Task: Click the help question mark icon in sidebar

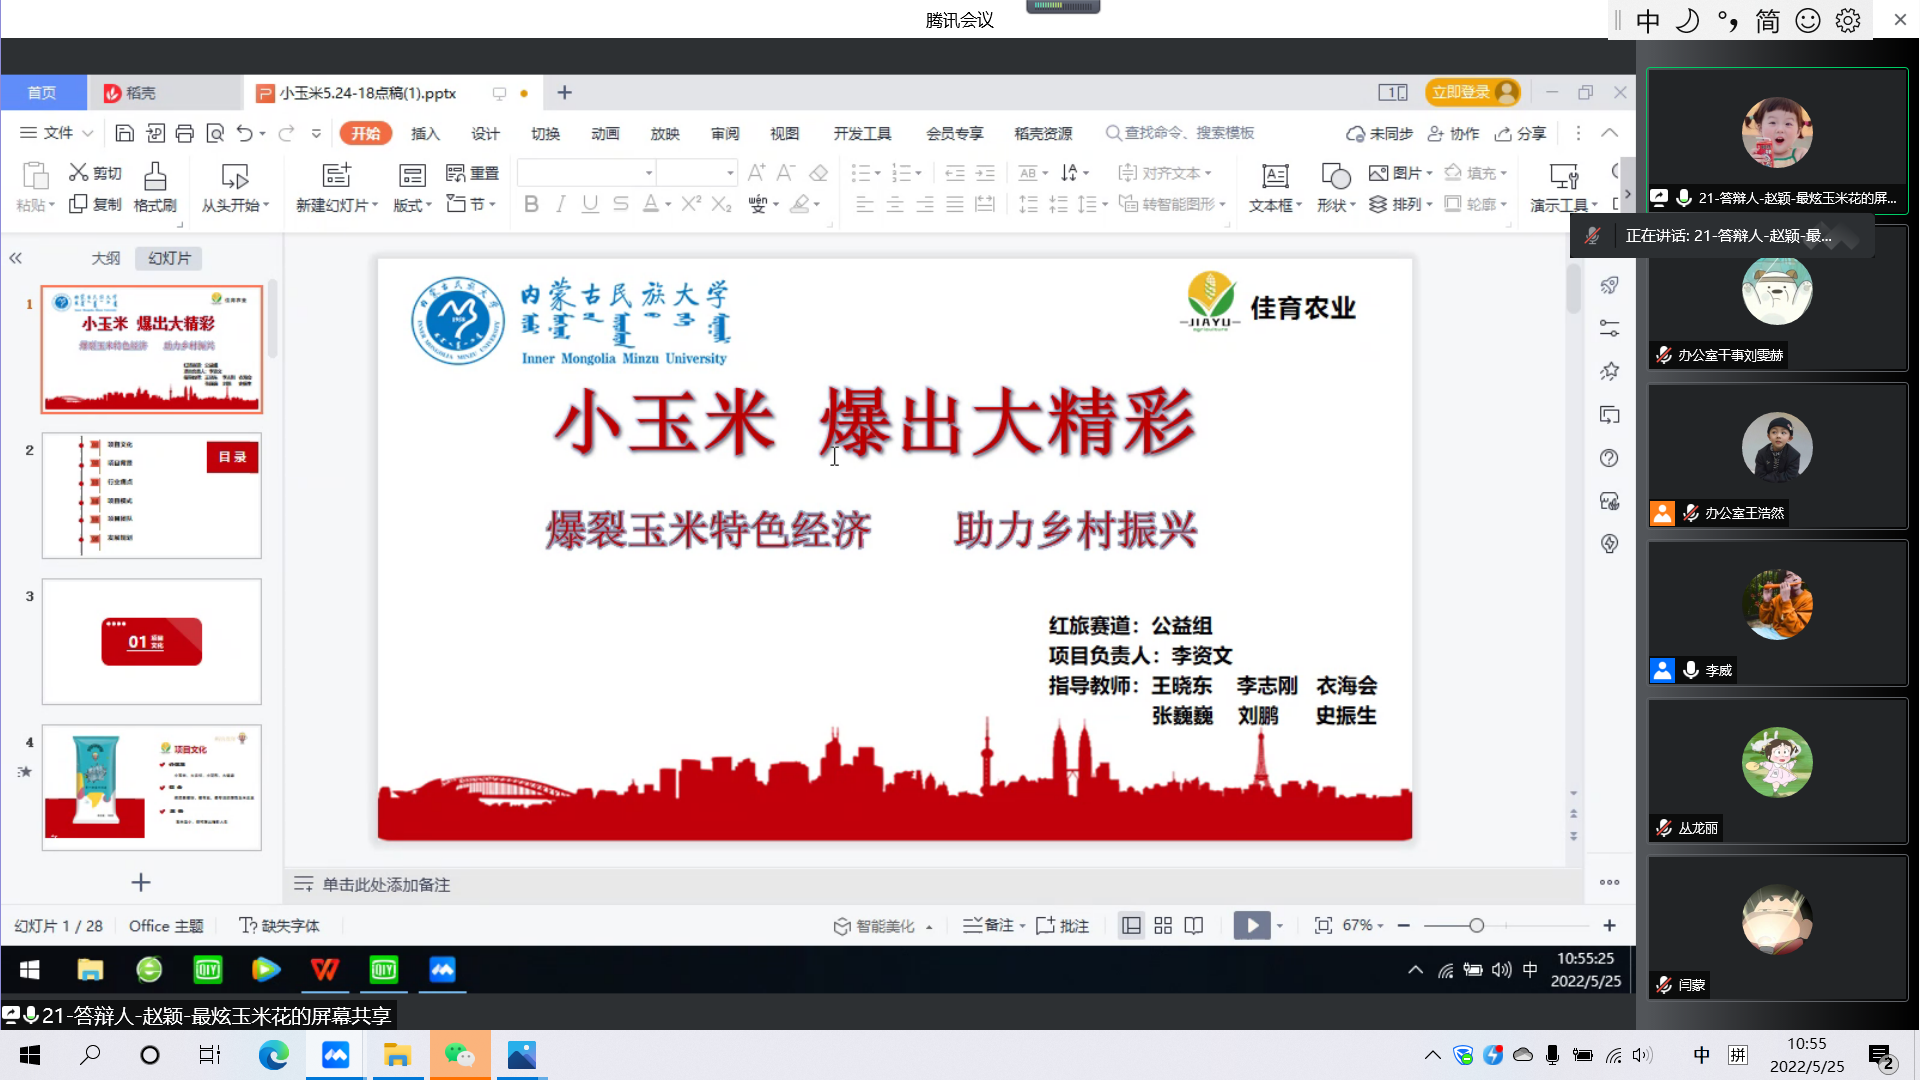Action: point(1609,458)
